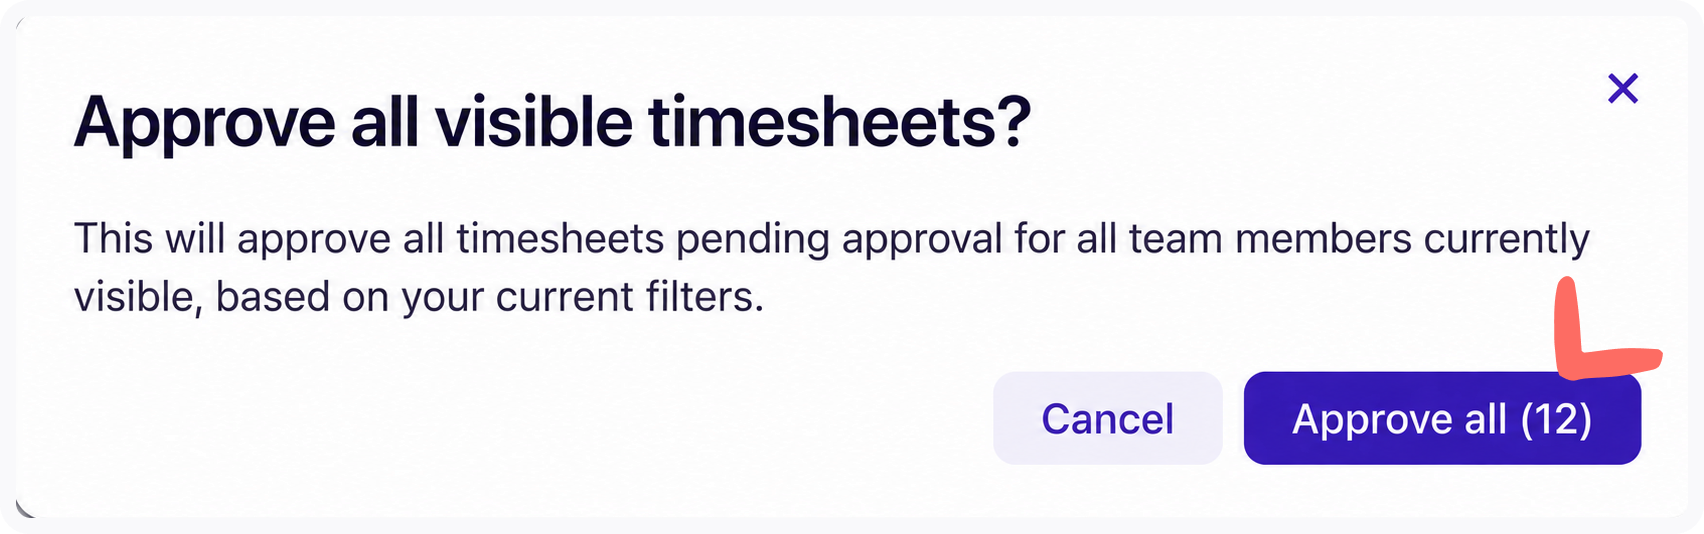The width and height of the screenshot is (1704, 534).
Task: Confirm with Approve all (12) button
Action: pos(1442,418)
